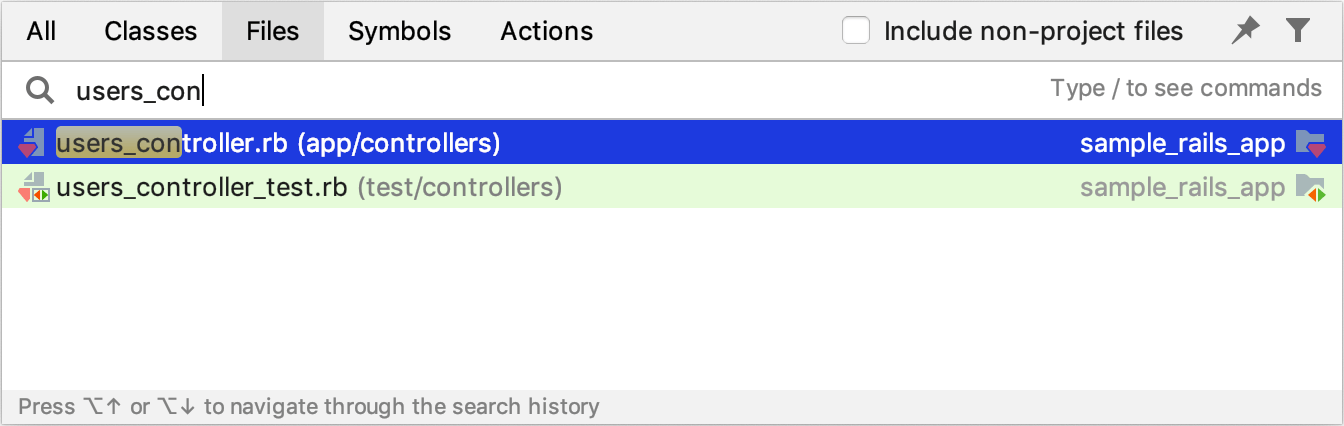Click the module folder icon on the selected row

pyautogui.click(x=1311, y=143)
